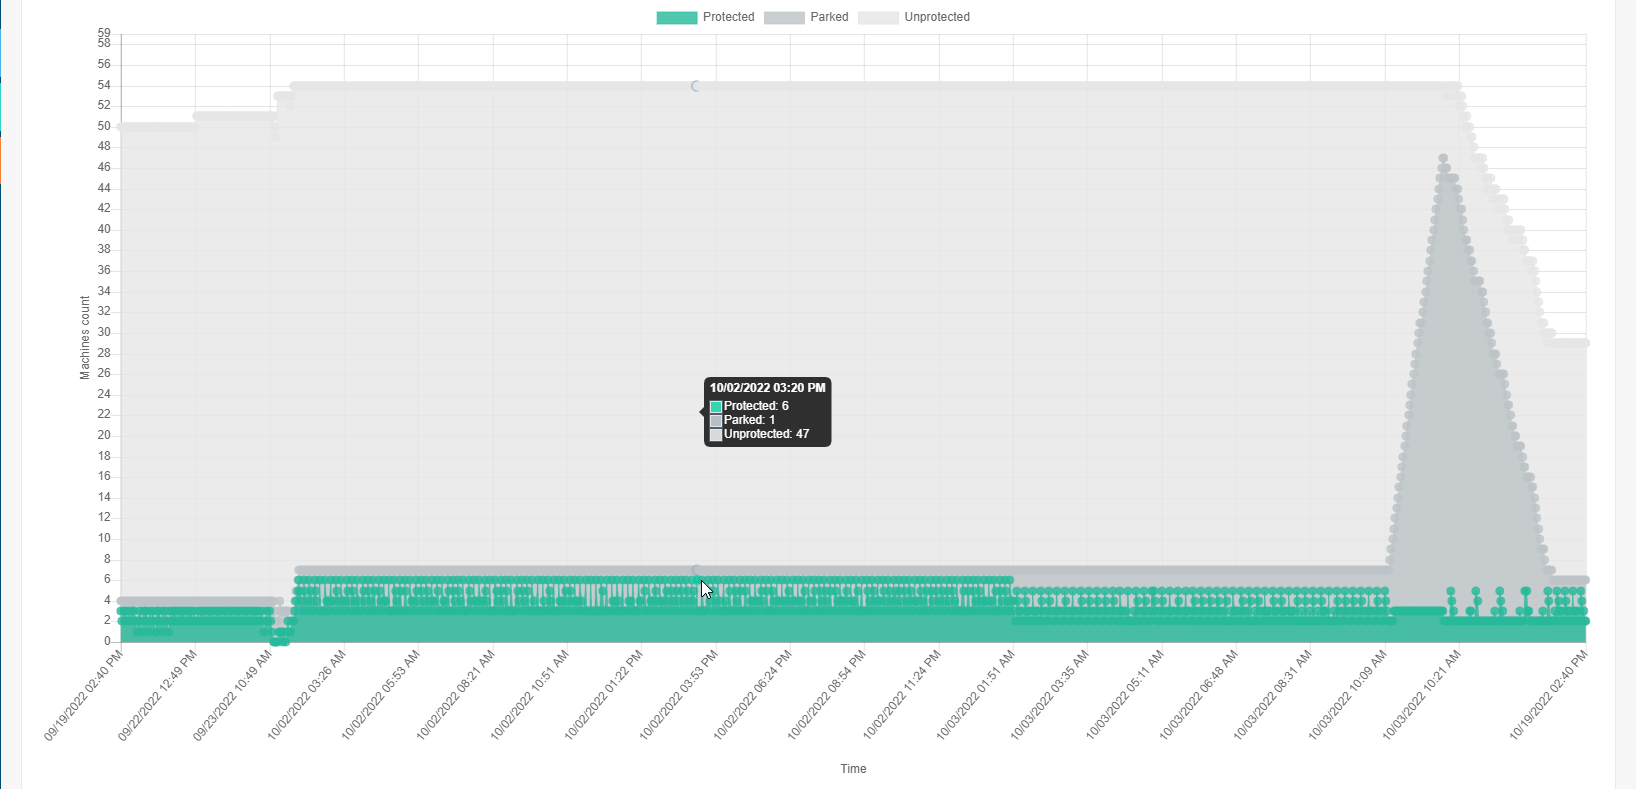Hide the Parked series via legend label
Screen dimensions: 1636x789
click(829, 17)
